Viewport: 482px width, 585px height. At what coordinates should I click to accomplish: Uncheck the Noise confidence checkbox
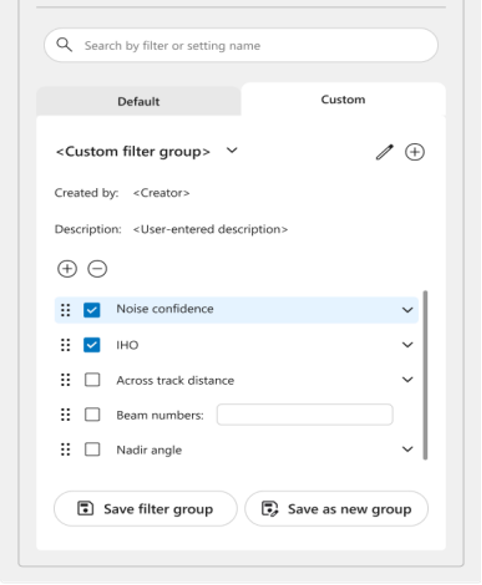coord(92,310)
